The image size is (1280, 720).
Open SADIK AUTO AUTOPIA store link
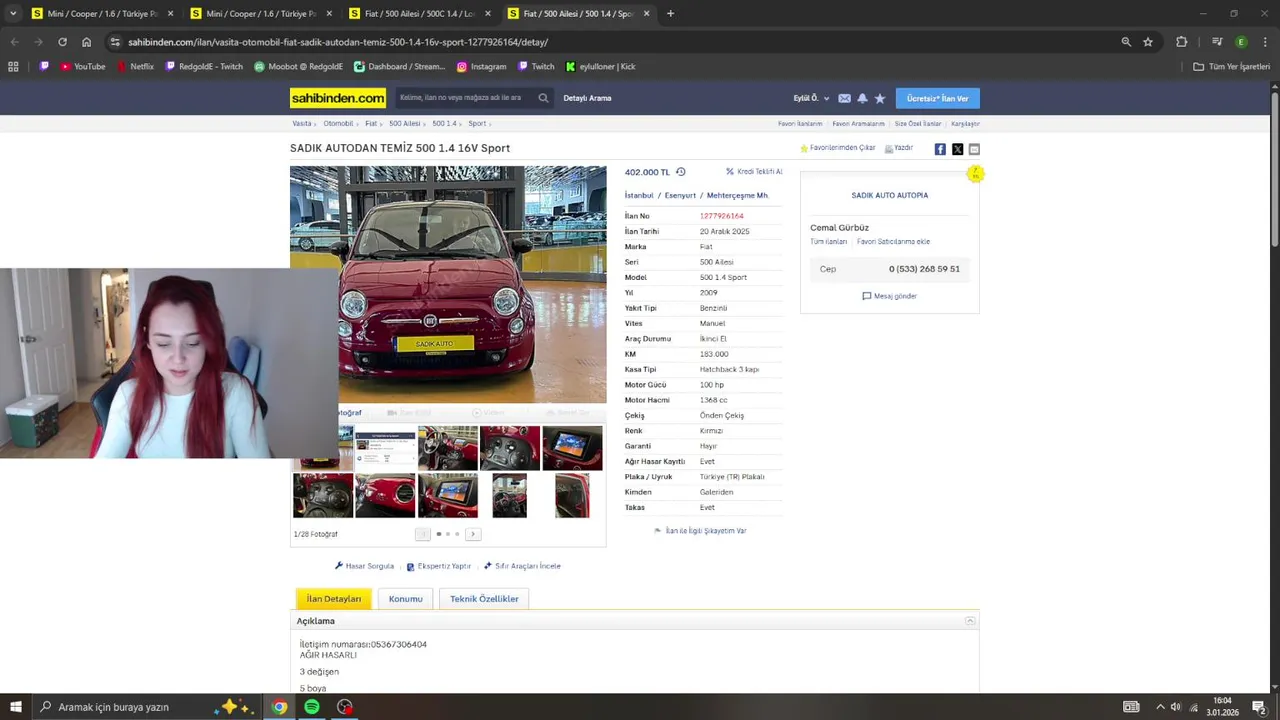[x=890, y=195]
